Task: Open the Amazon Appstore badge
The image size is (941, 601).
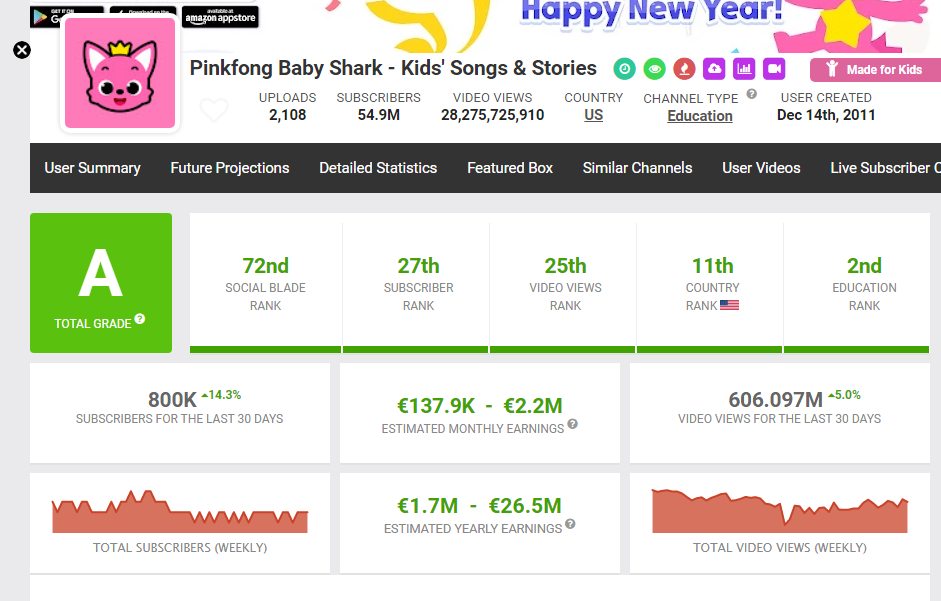Action: [220, 17]
